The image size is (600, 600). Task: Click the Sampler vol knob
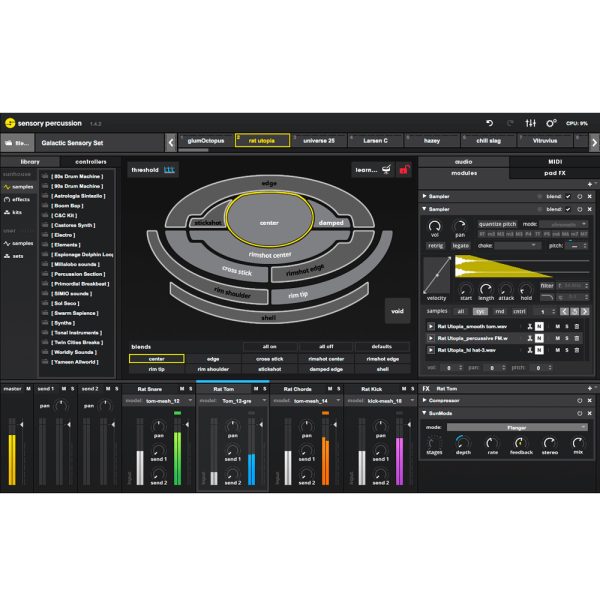[435, 227]
